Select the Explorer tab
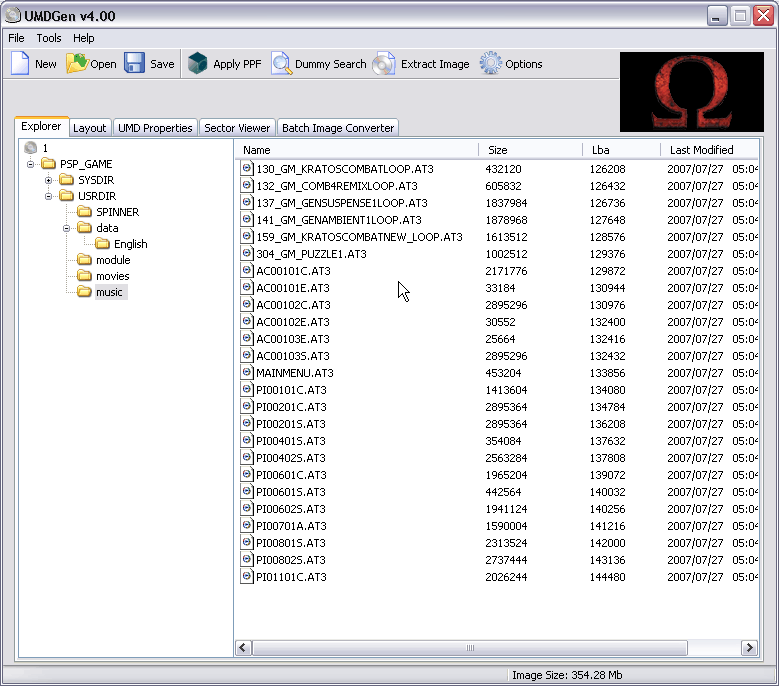Viewport: 779px width, 686px height. coord(41,126)
